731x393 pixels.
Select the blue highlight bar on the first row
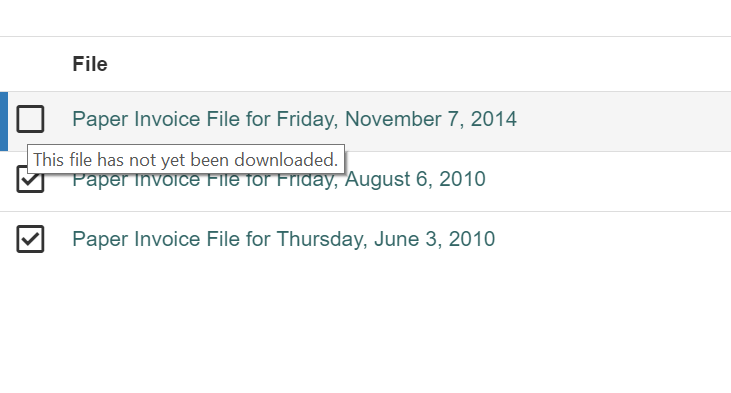coord(4,121)
